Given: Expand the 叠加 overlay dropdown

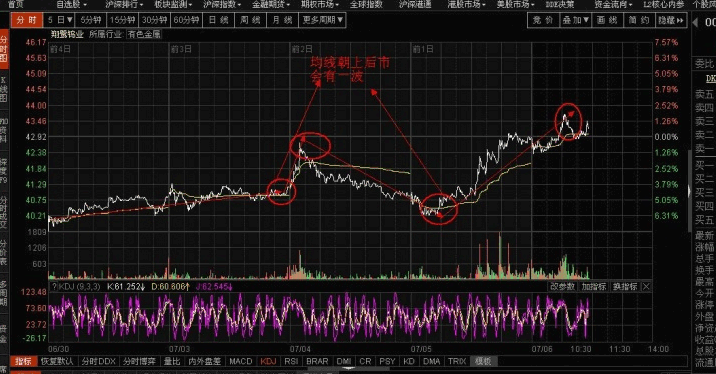Looking at the screenshot, I should (x=575, y=20).
